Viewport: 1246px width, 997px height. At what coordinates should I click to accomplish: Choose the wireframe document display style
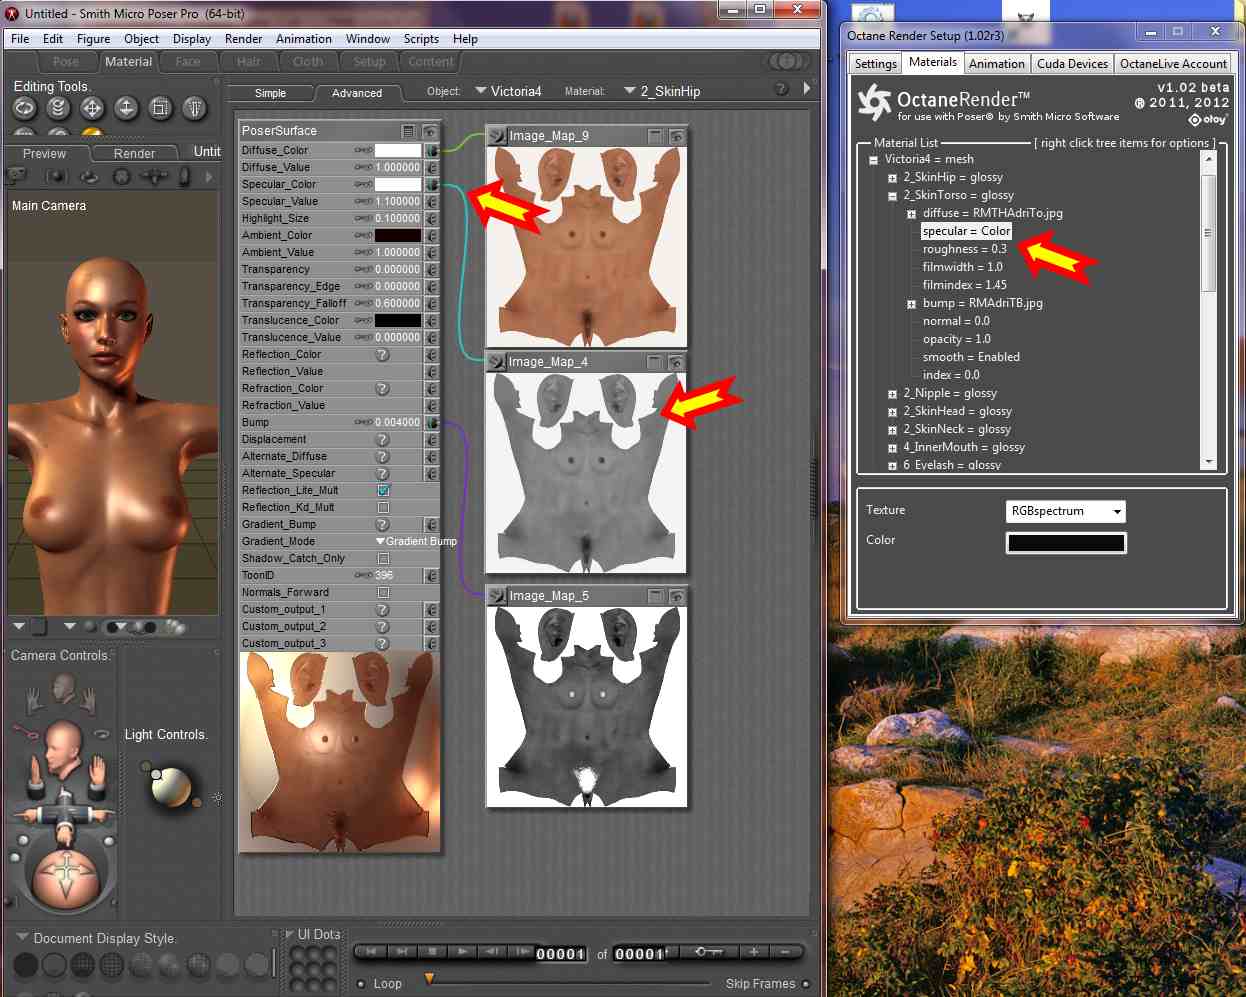point(84,965)
